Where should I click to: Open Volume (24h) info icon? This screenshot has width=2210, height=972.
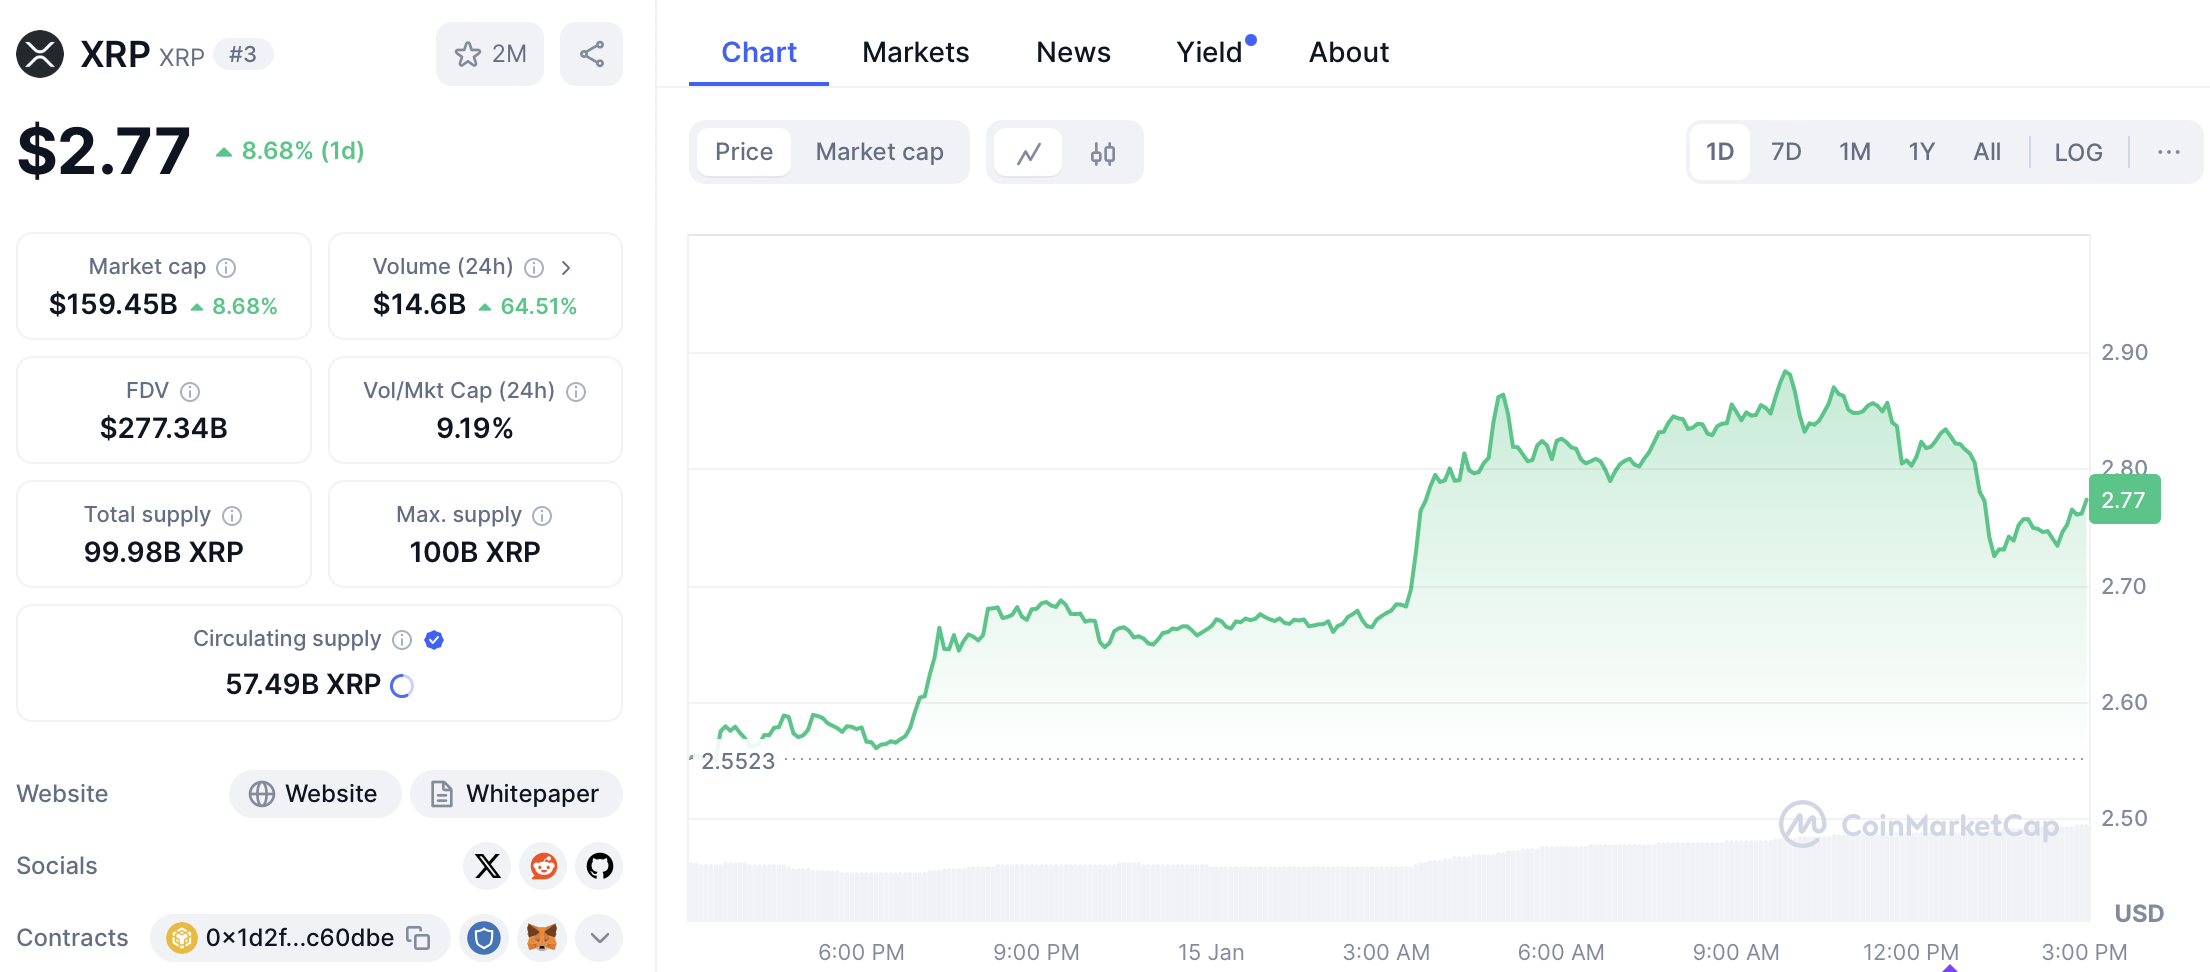tap(534, 267)
